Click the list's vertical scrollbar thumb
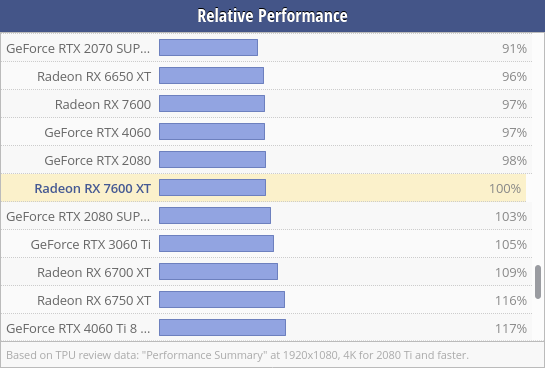Viewport: 545px width, 368px height. point(538,282)
